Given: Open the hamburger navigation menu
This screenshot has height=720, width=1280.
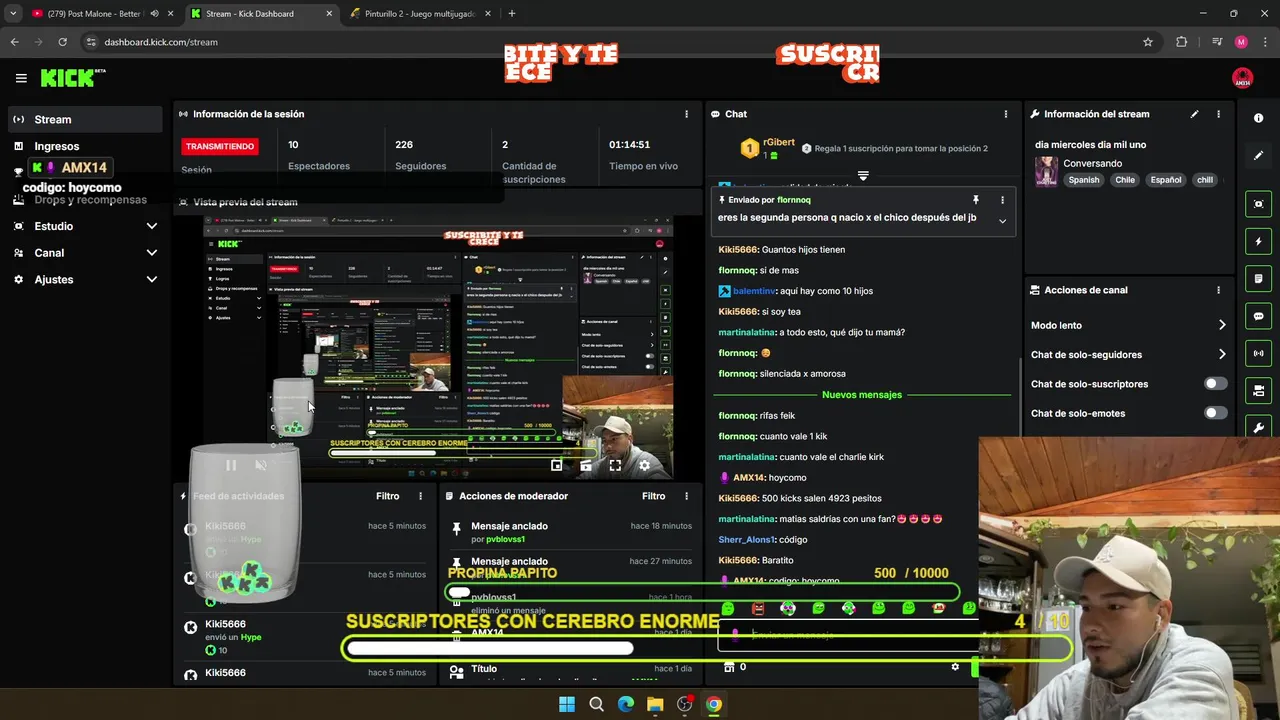Looking at the screenshot, I should (21, 78).
